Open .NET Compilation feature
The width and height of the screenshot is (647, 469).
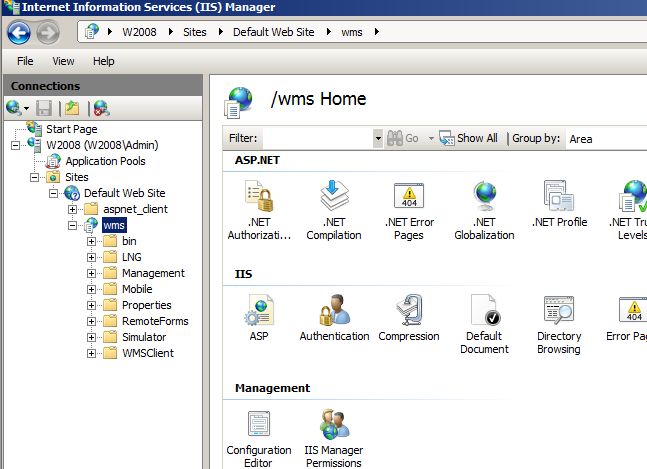click(334, 210)
